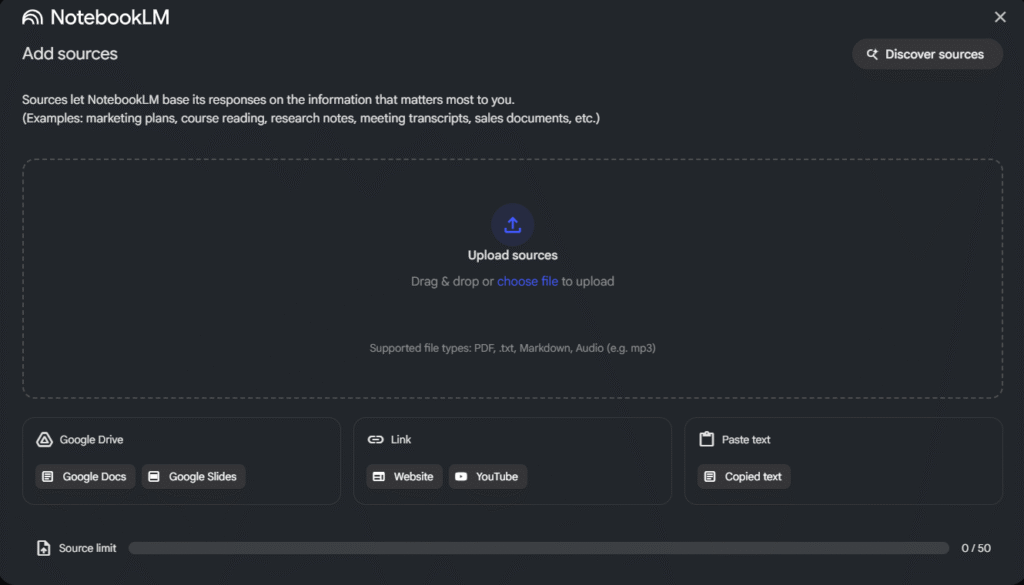Click the blue upload arrow icon
The width and height of the screenshot is (1024, 585).
click(x=512, y=225)
